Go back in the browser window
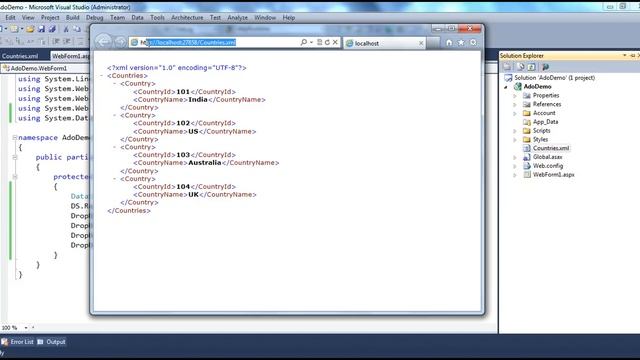The height and width of the screenshot is (360, 640). tap(103, 42)
